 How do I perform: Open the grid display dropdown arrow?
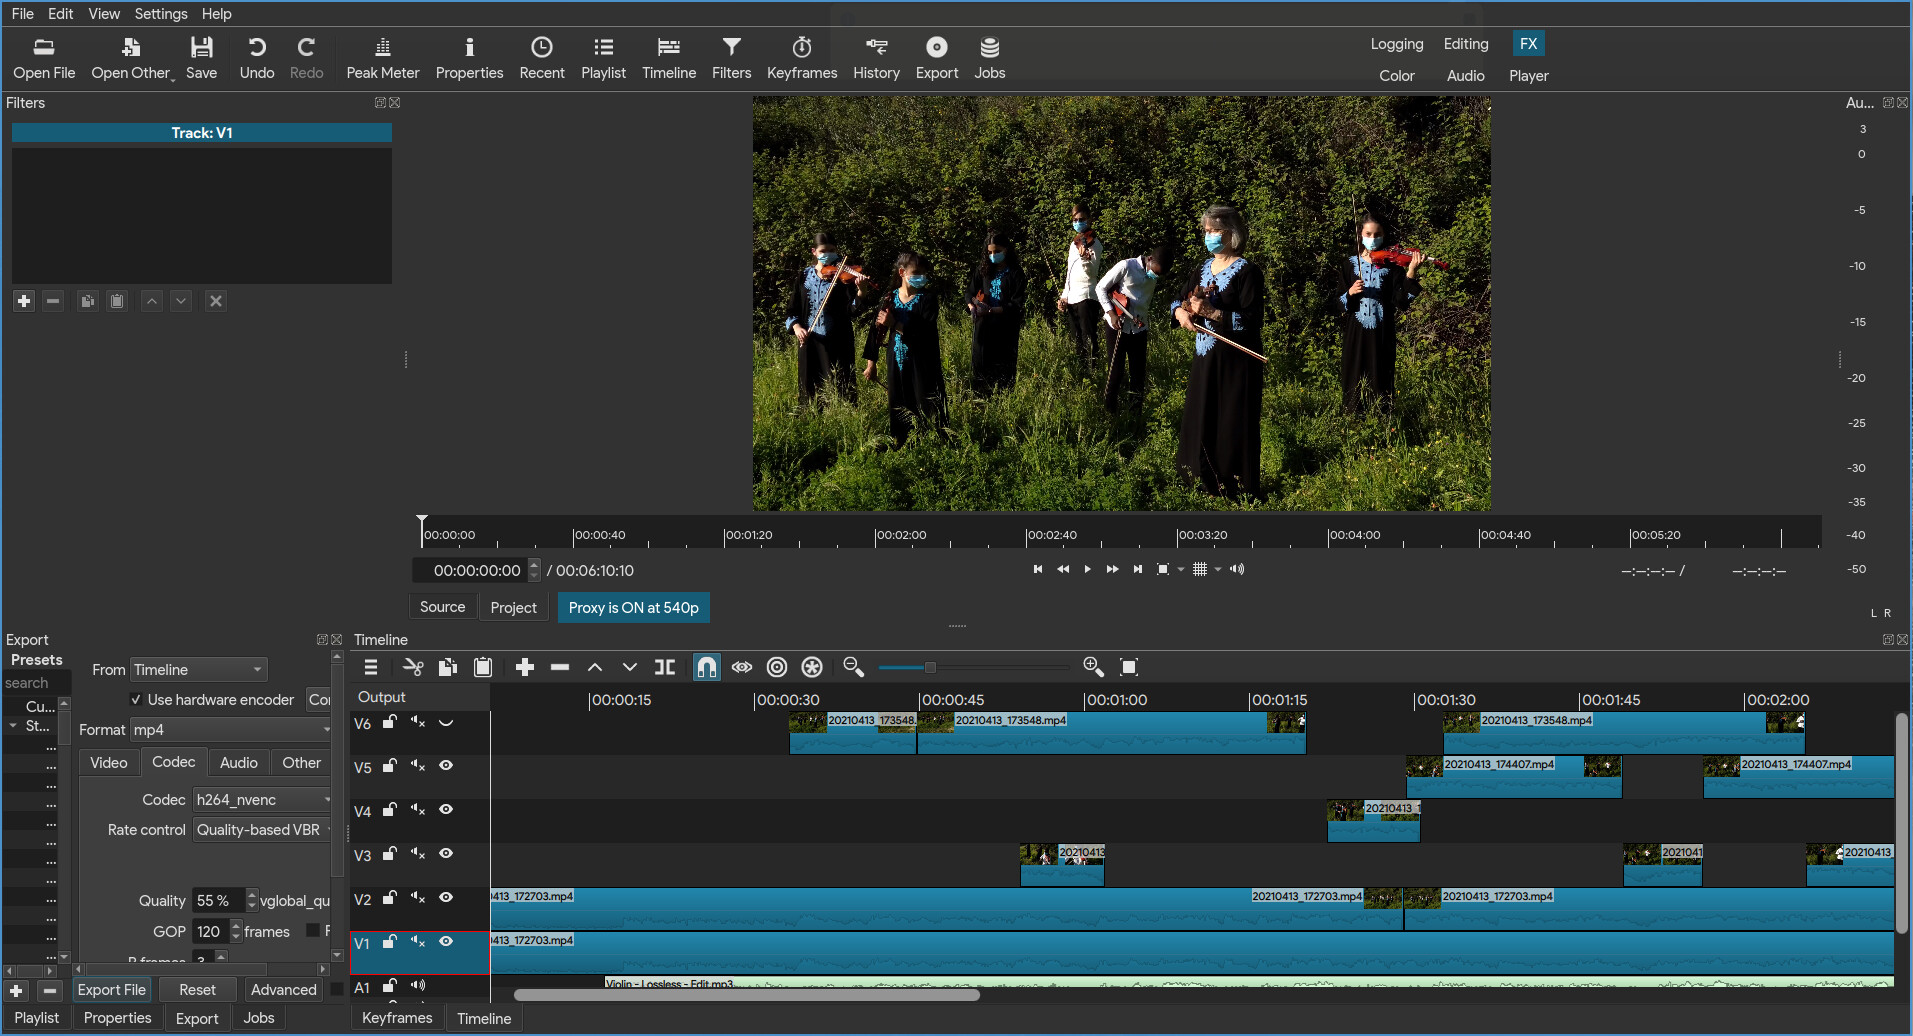click(x=1218, y=570)
